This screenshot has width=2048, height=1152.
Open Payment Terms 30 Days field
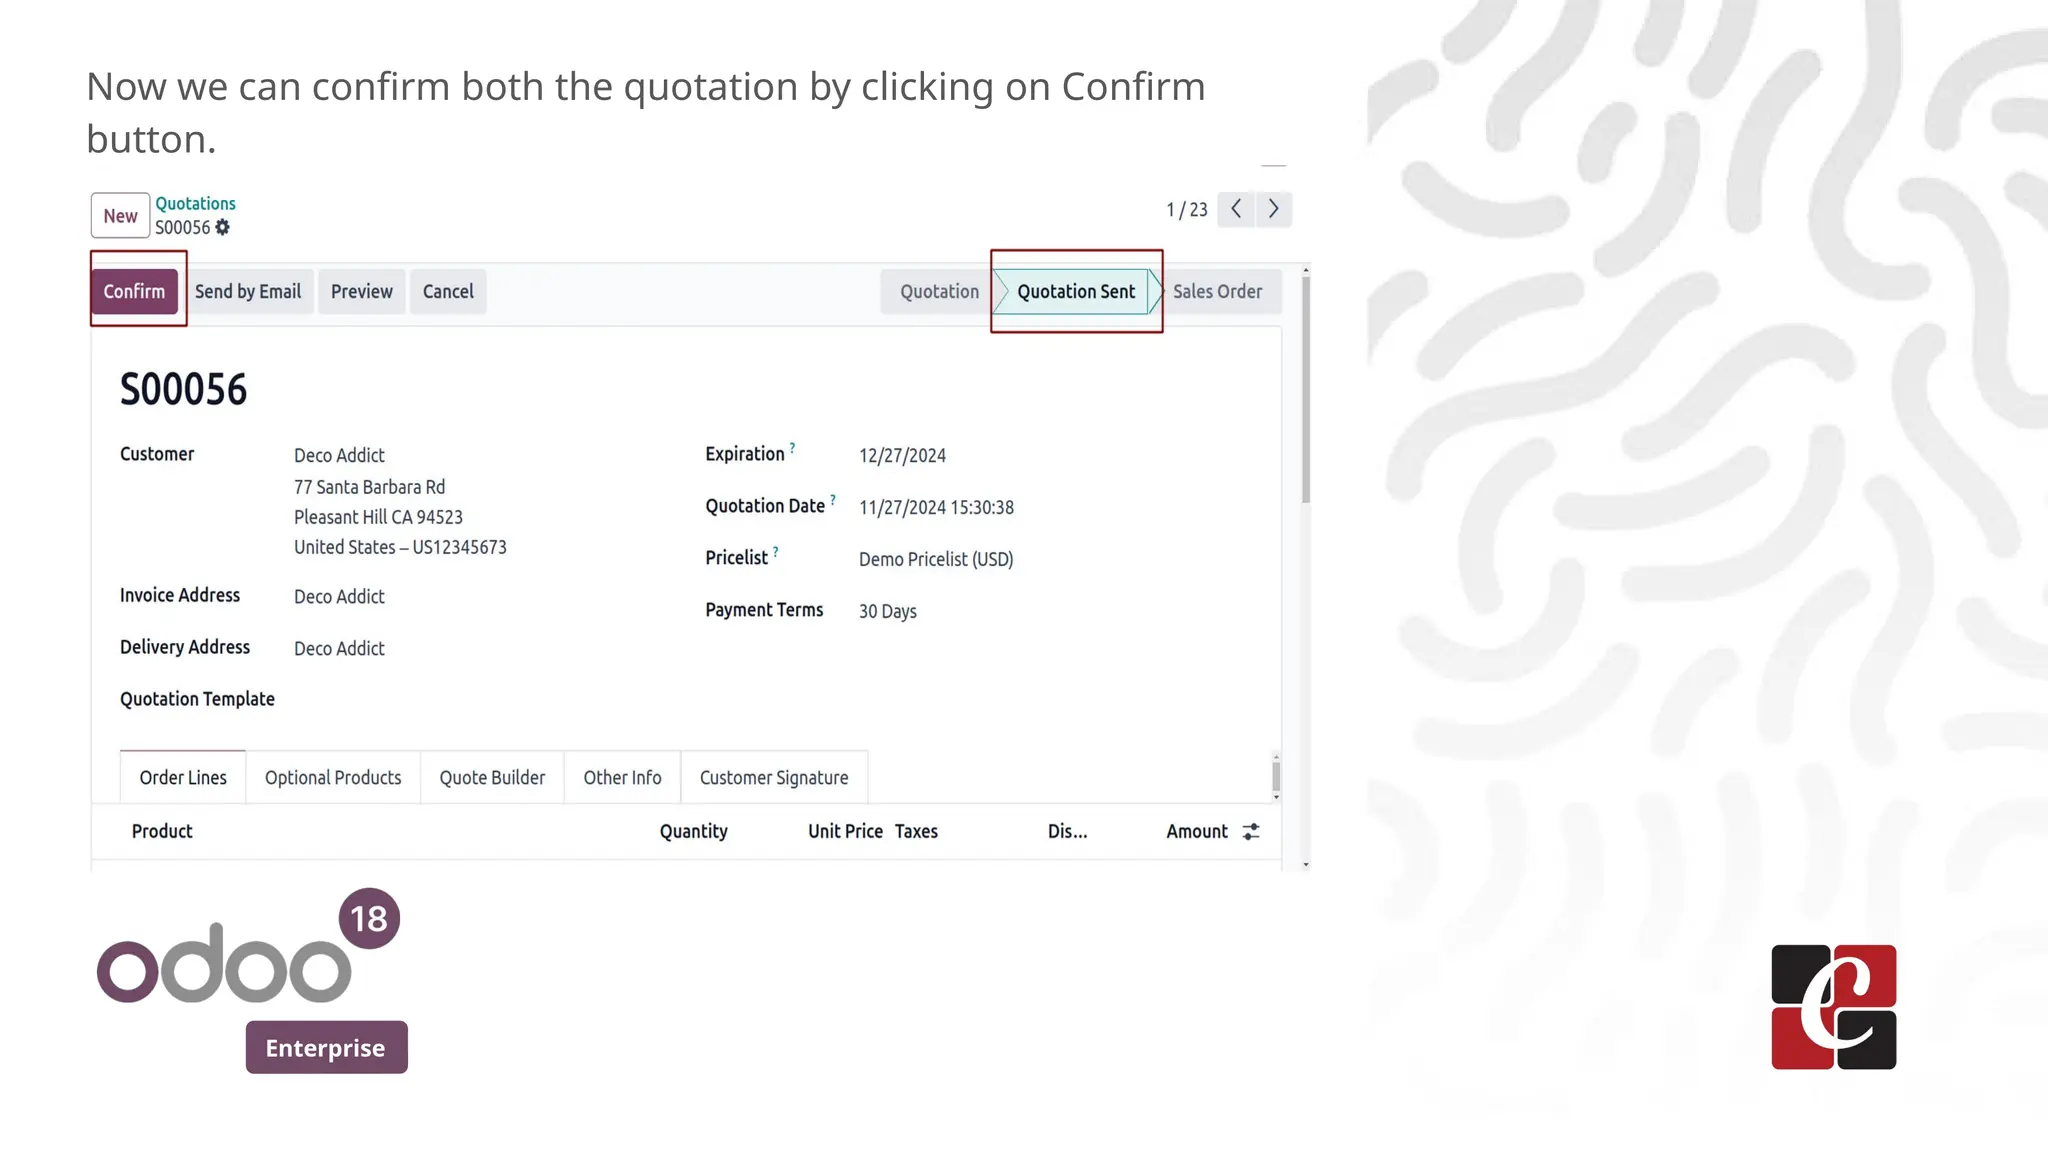[888, 611]
